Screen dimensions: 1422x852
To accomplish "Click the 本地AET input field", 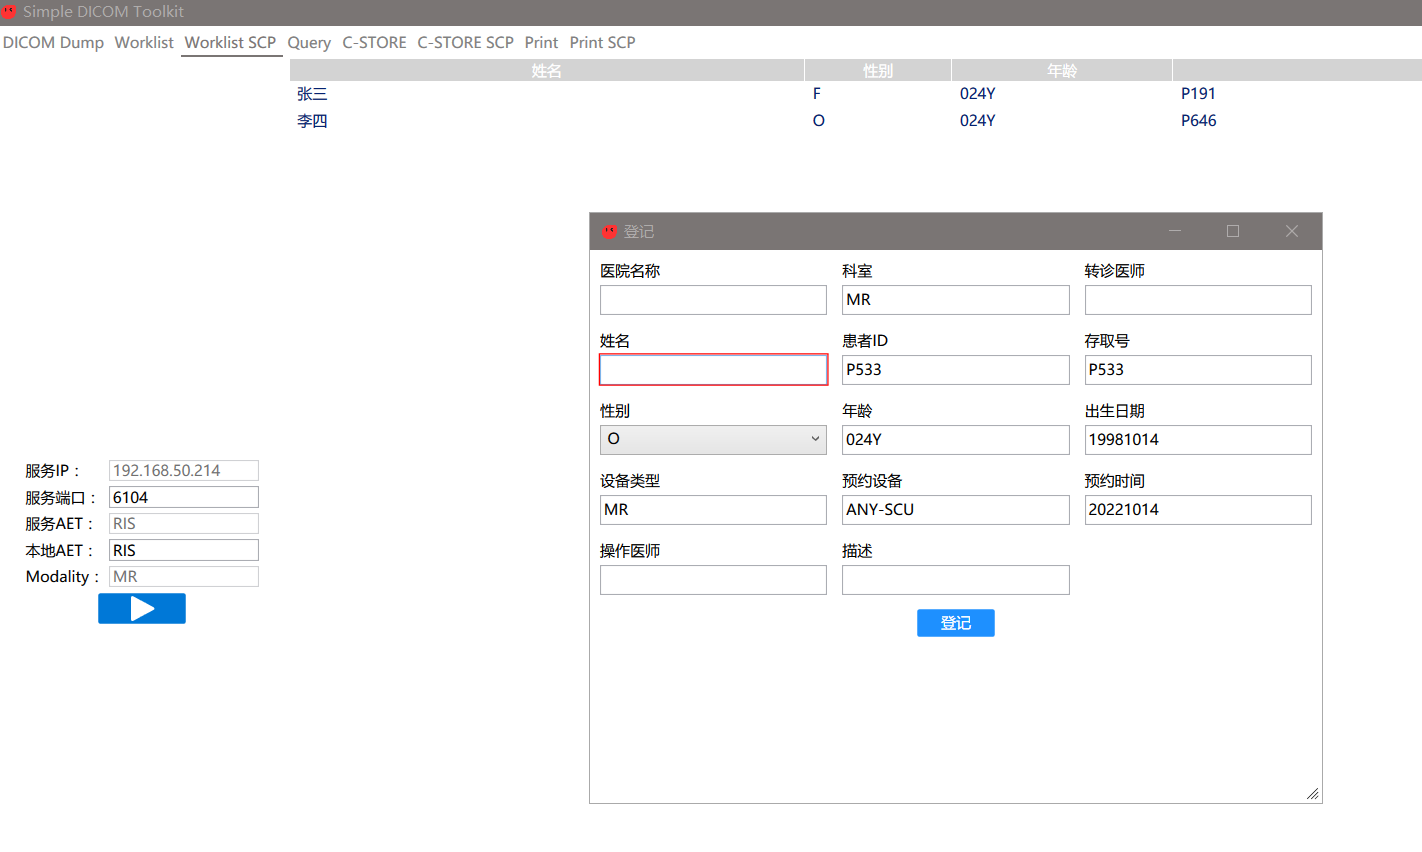I will [183, 549].
